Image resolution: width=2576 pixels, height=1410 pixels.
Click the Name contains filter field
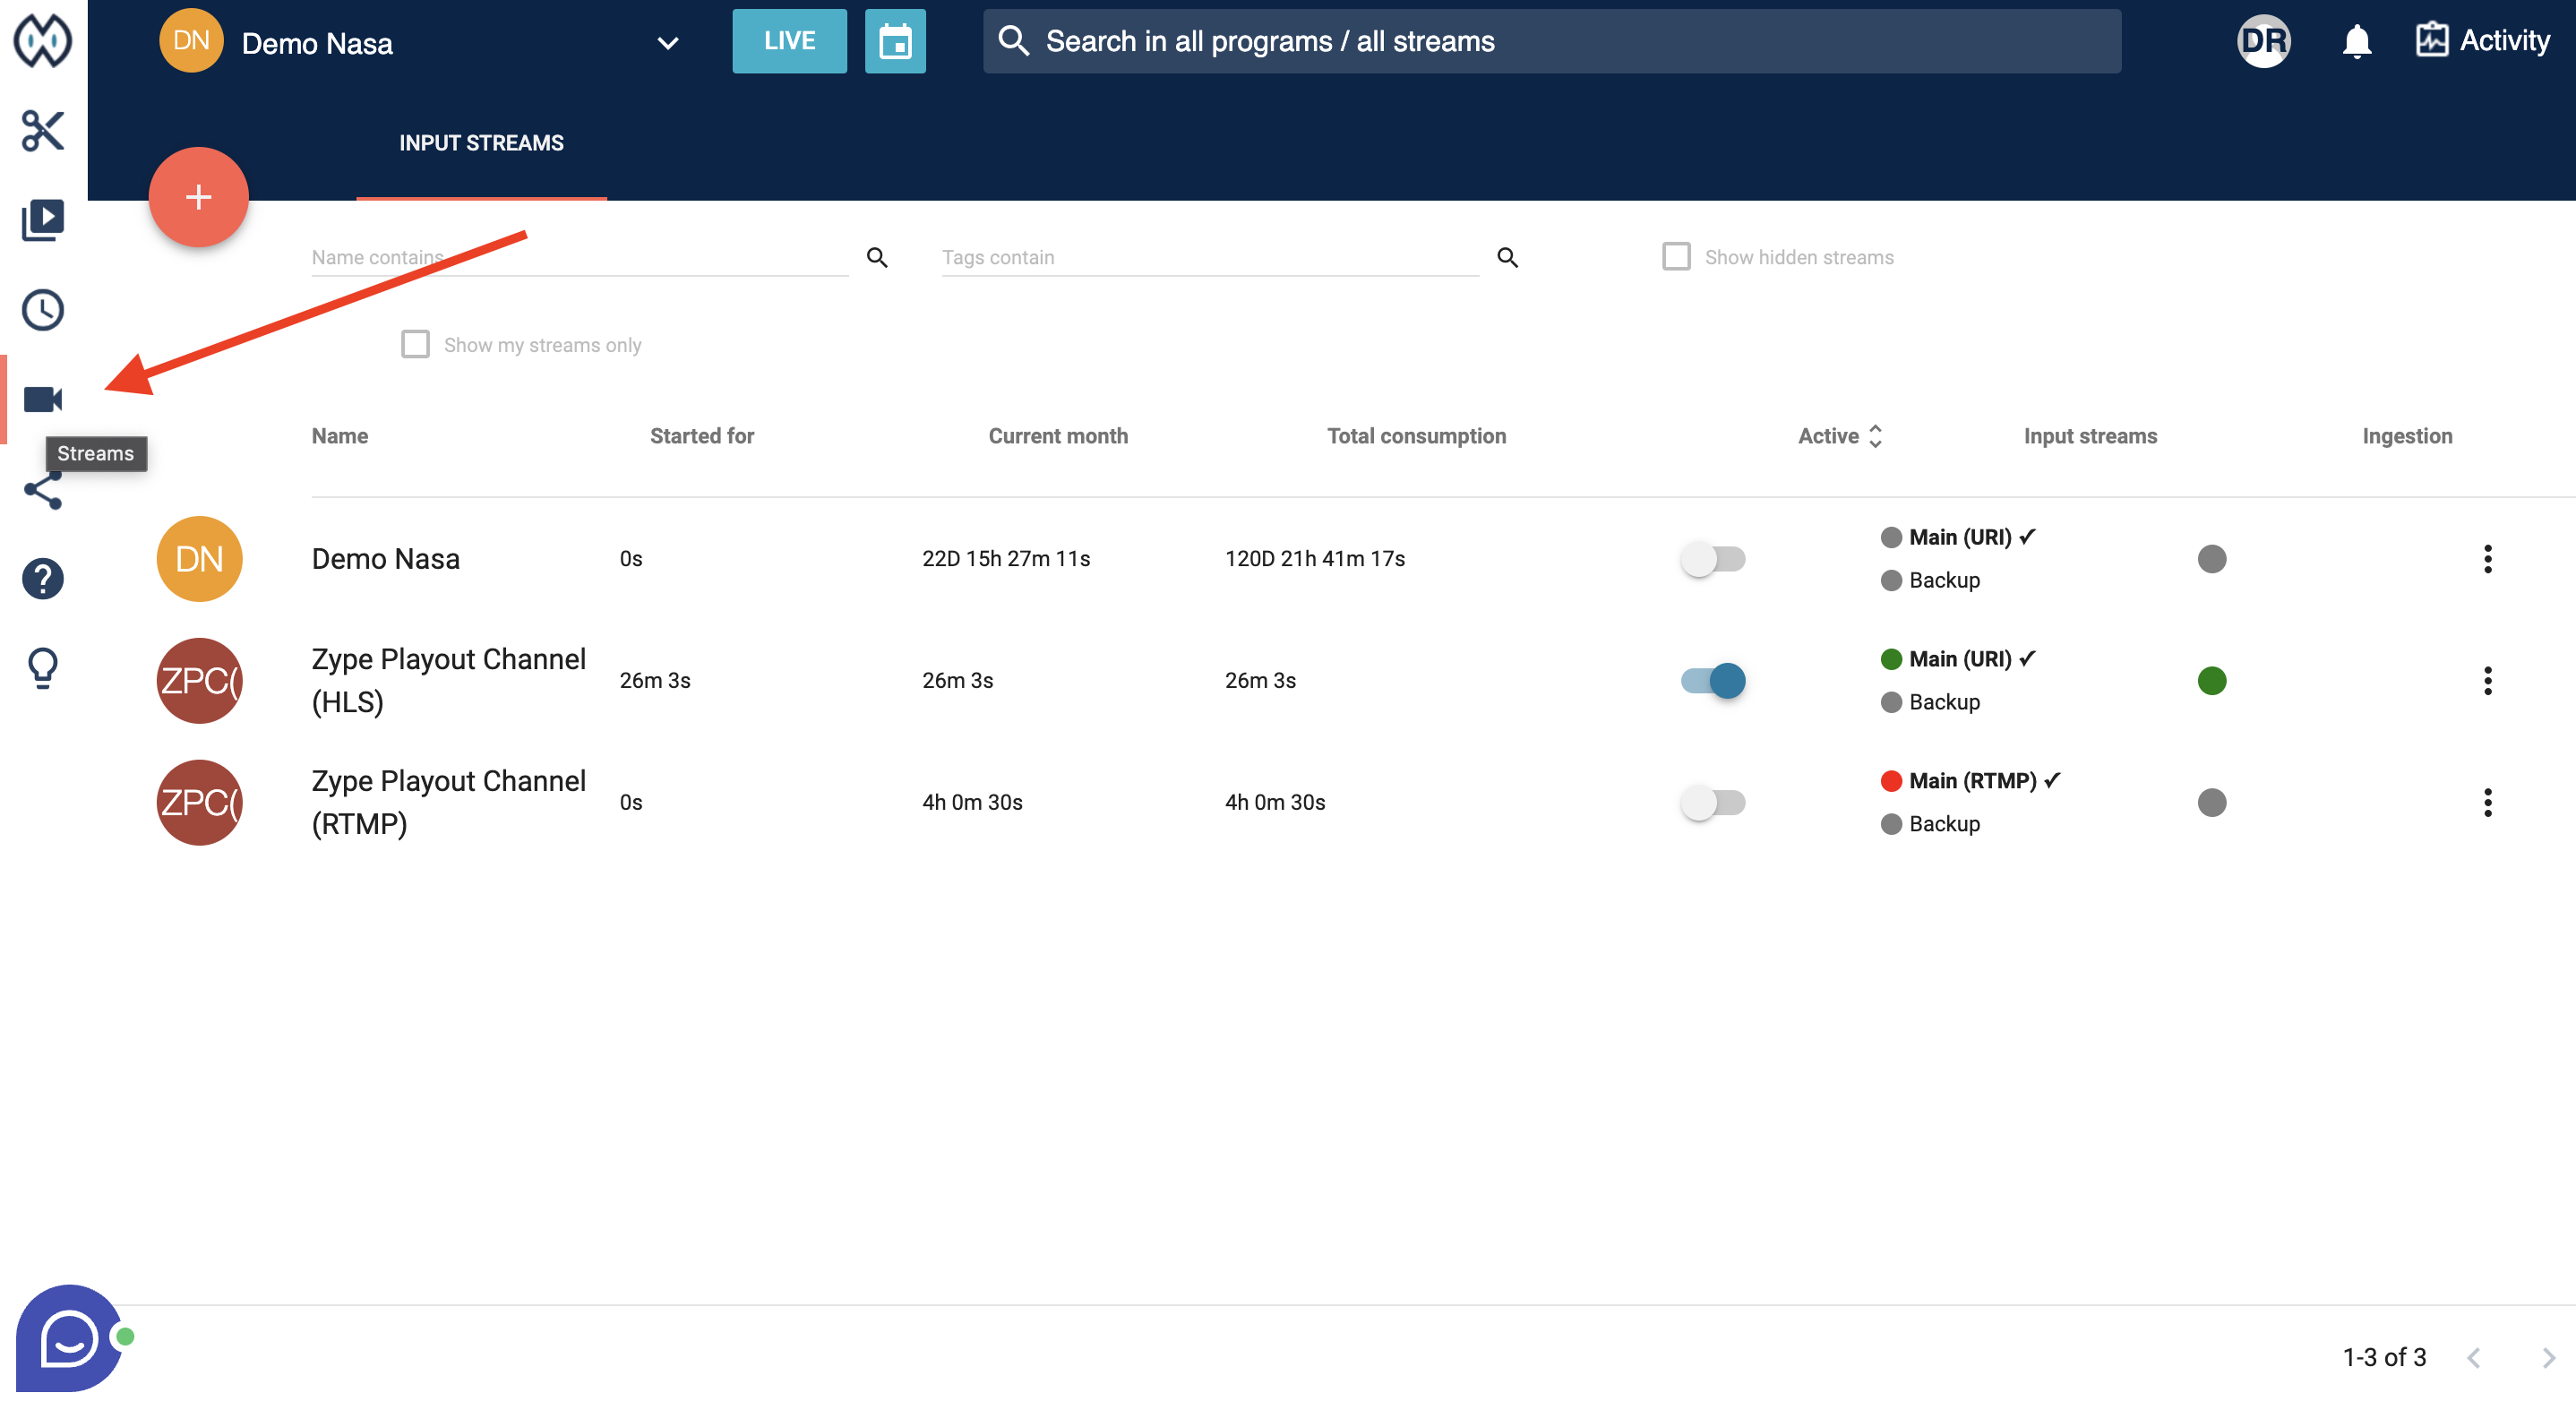580,257
